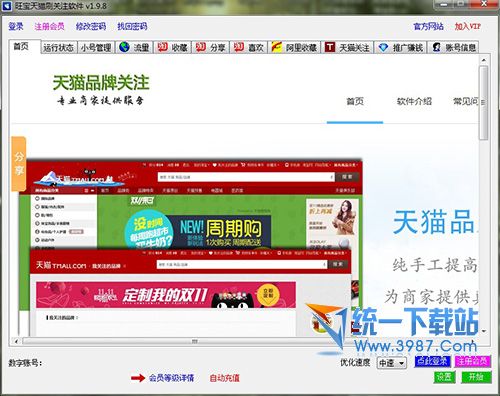The height and width of the screenshot is (396, 500).
Task: Open the 自动充值 link
Action: [x=224, y=378]
